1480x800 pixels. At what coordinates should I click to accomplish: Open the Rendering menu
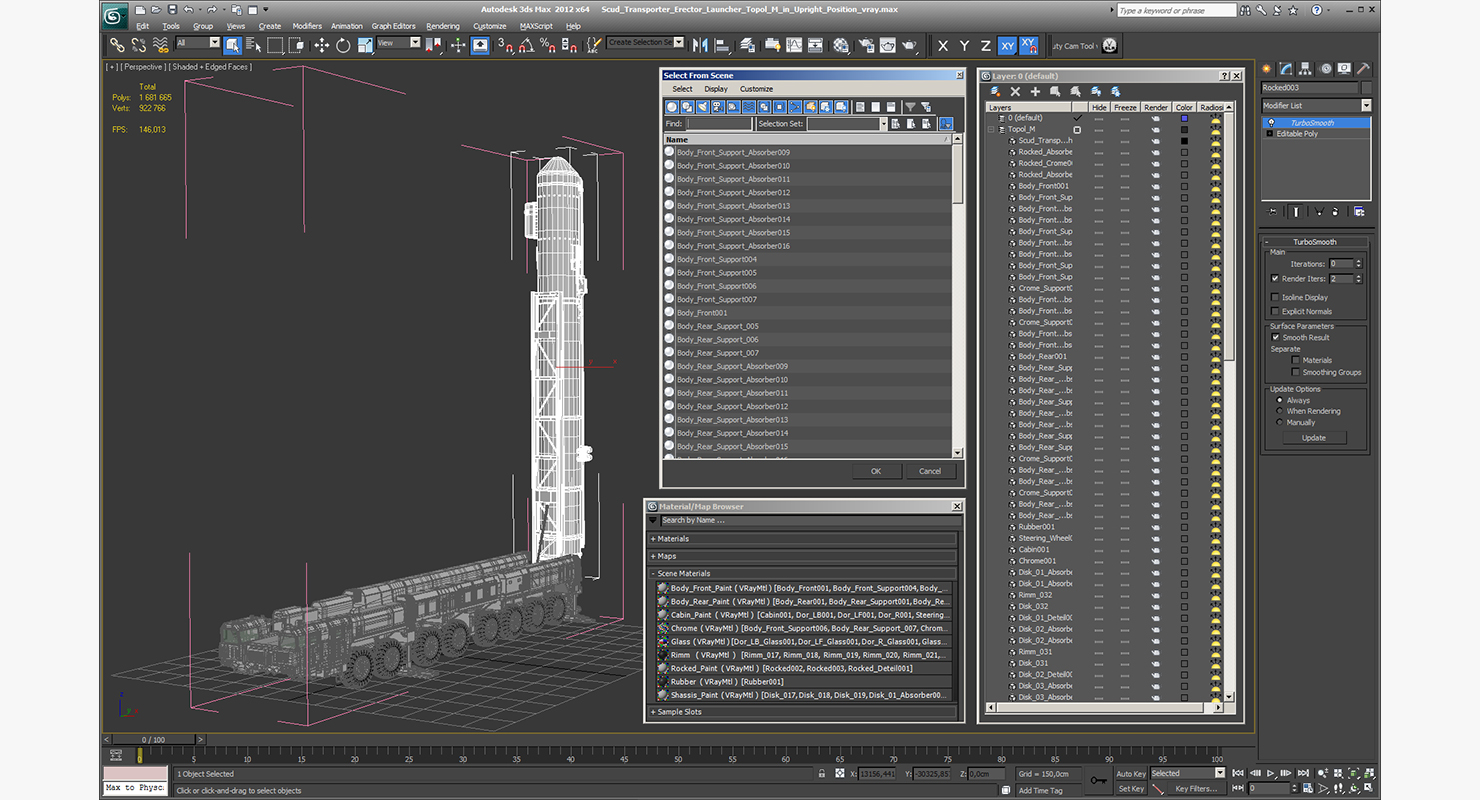[443, 26]
